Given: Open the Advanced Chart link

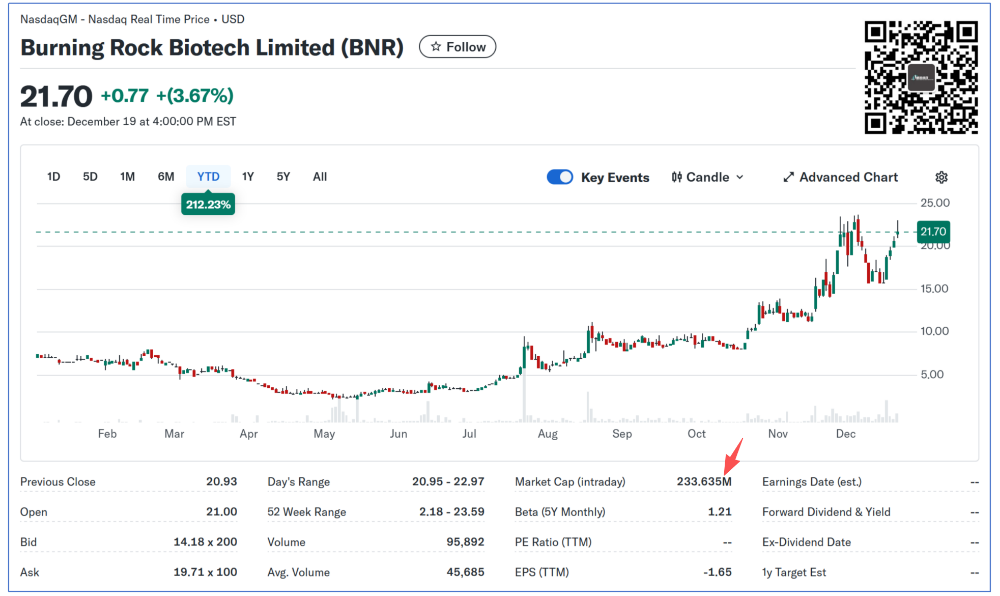Looking at the screenshot, I should pyautogui.click(x=848, y=177).
